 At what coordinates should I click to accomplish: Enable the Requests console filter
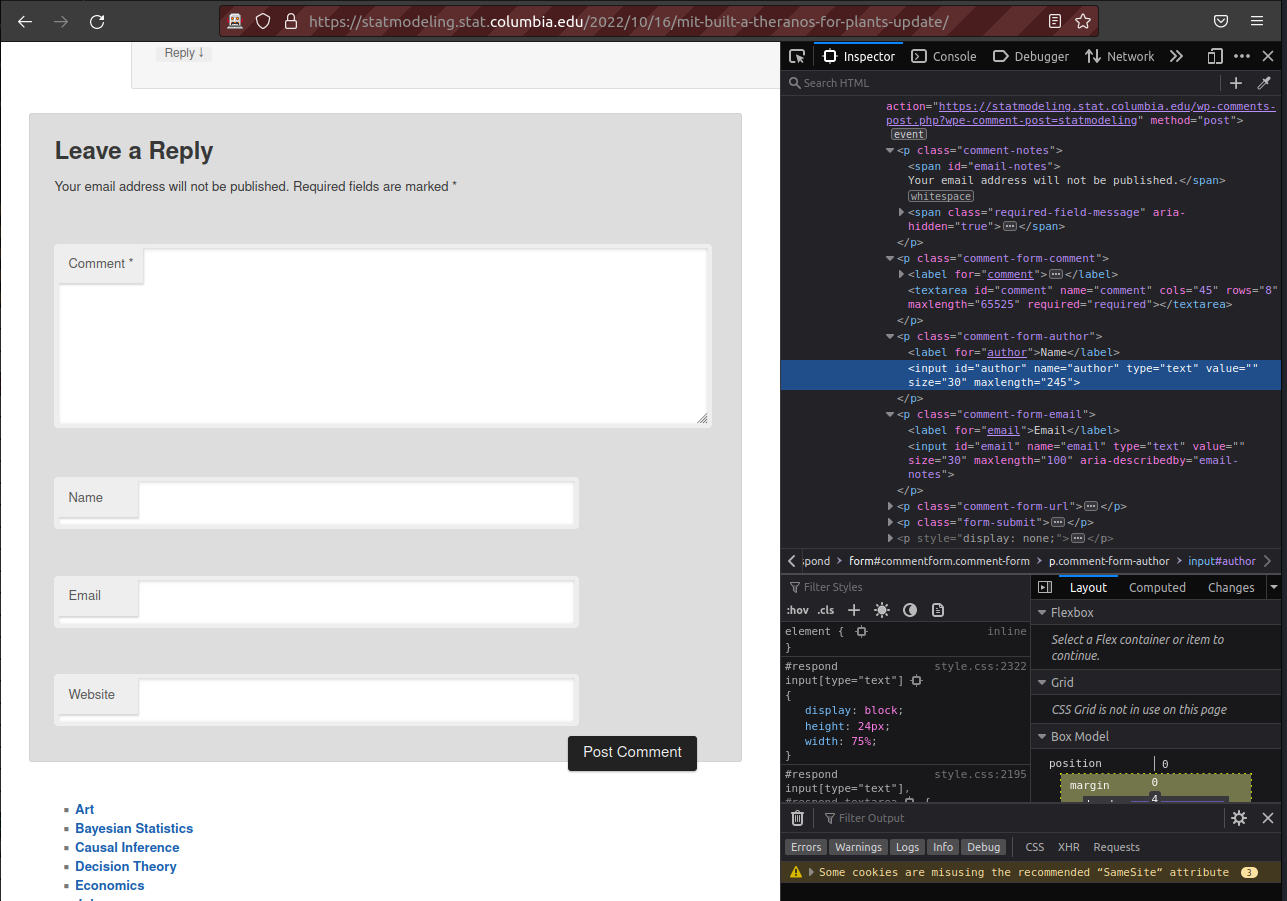[x=1116, y=847]
